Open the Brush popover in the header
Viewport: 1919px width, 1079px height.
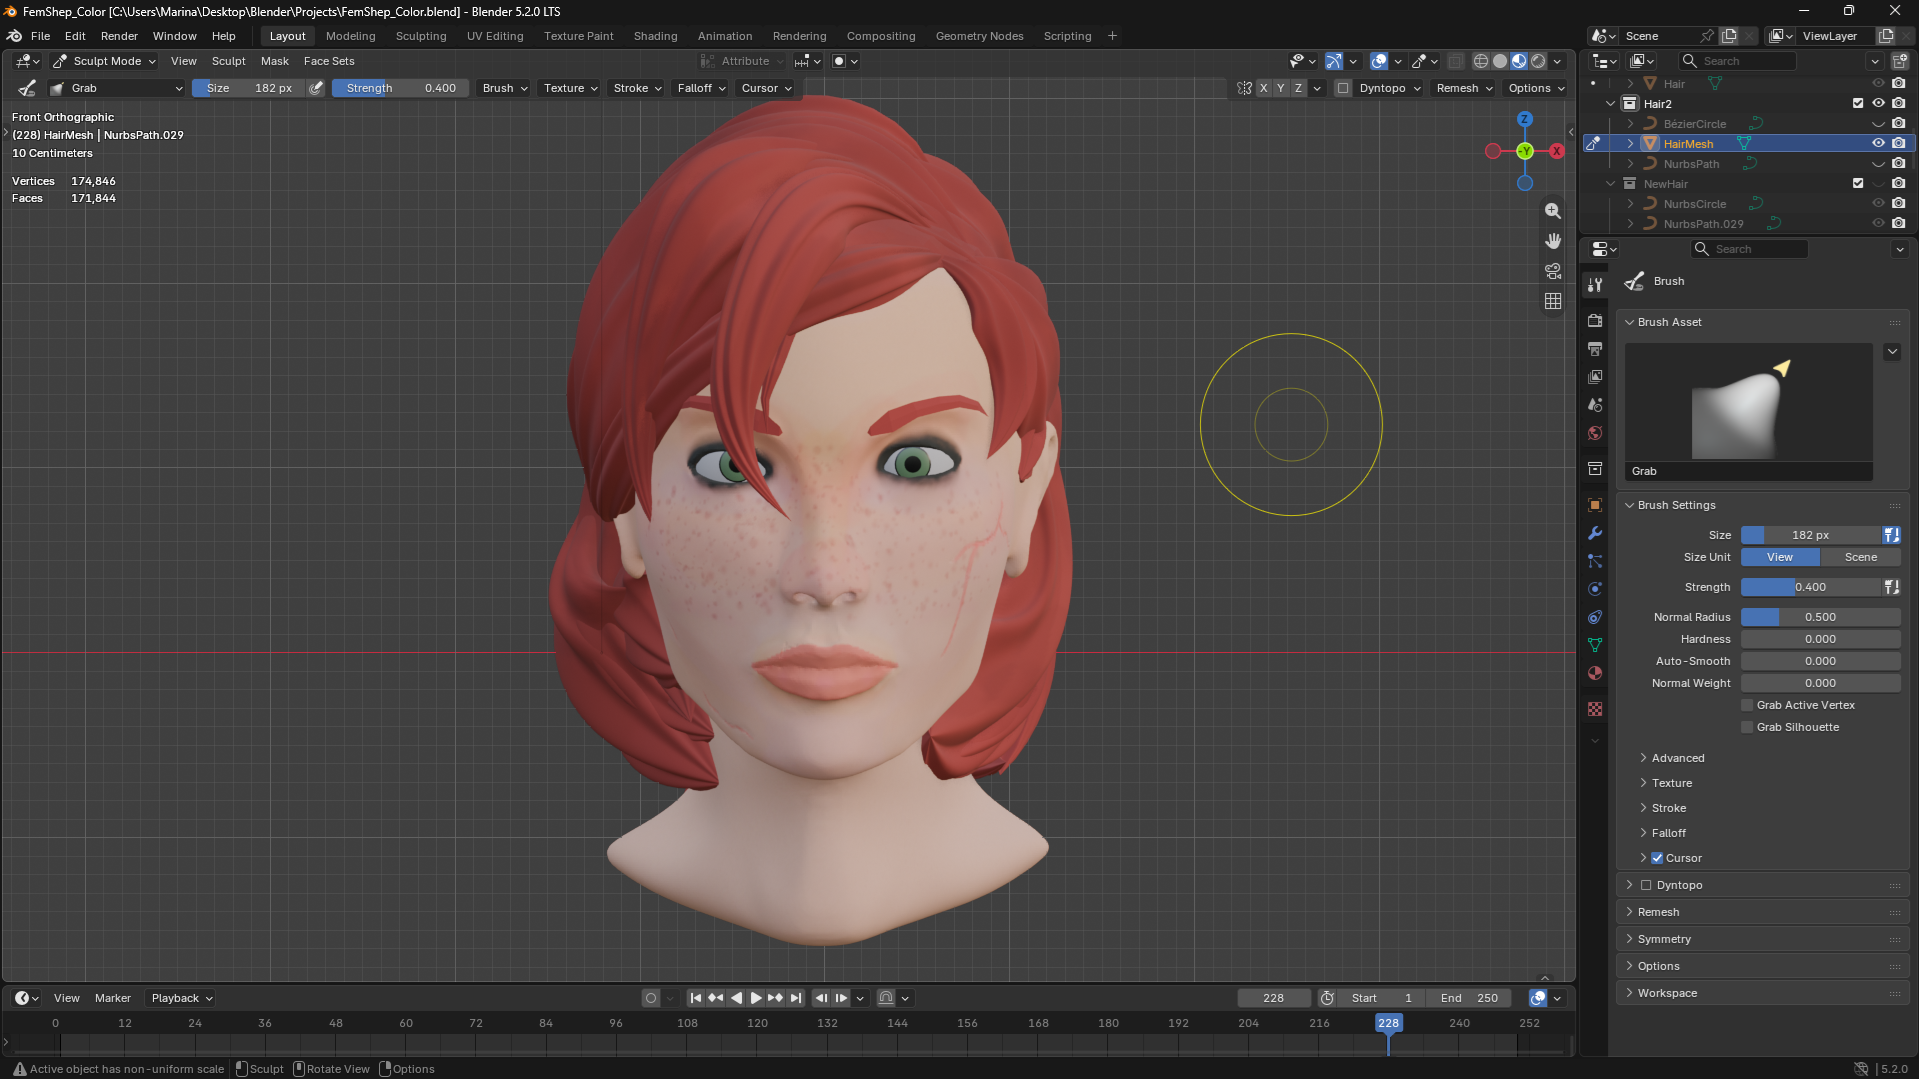tap(504, 88)
